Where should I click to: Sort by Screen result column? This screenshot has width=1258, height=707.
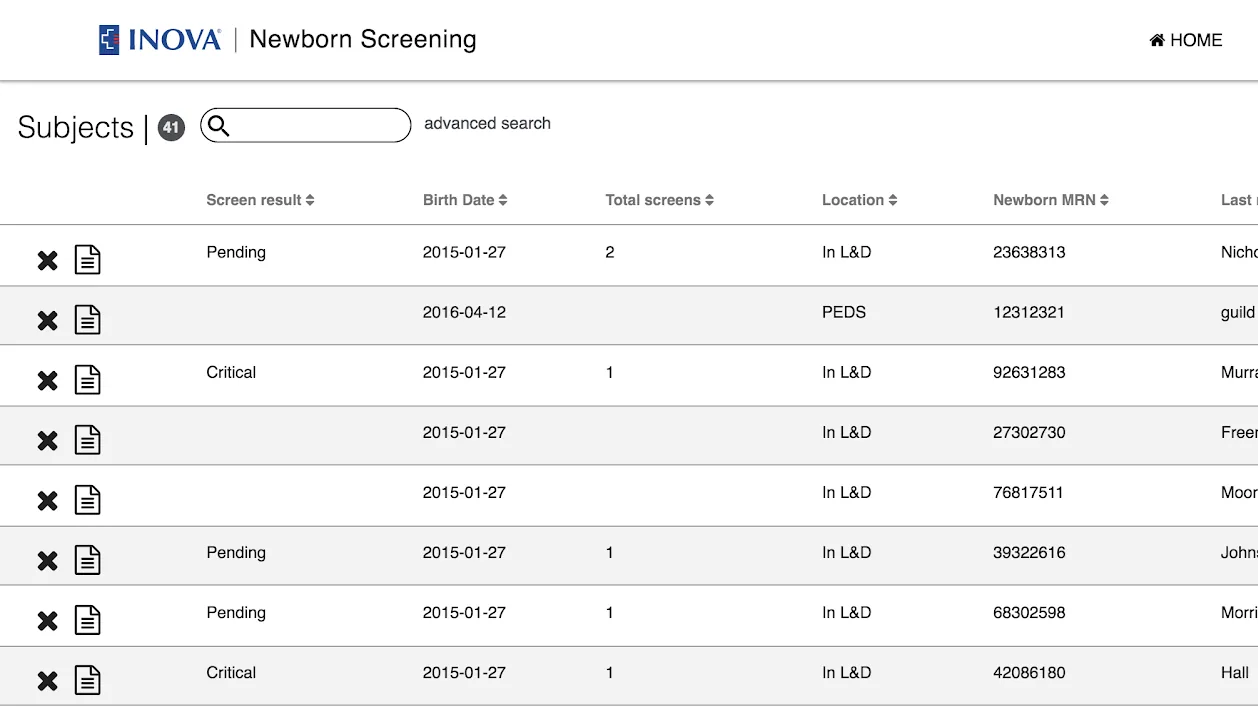[x=260, y=200]
